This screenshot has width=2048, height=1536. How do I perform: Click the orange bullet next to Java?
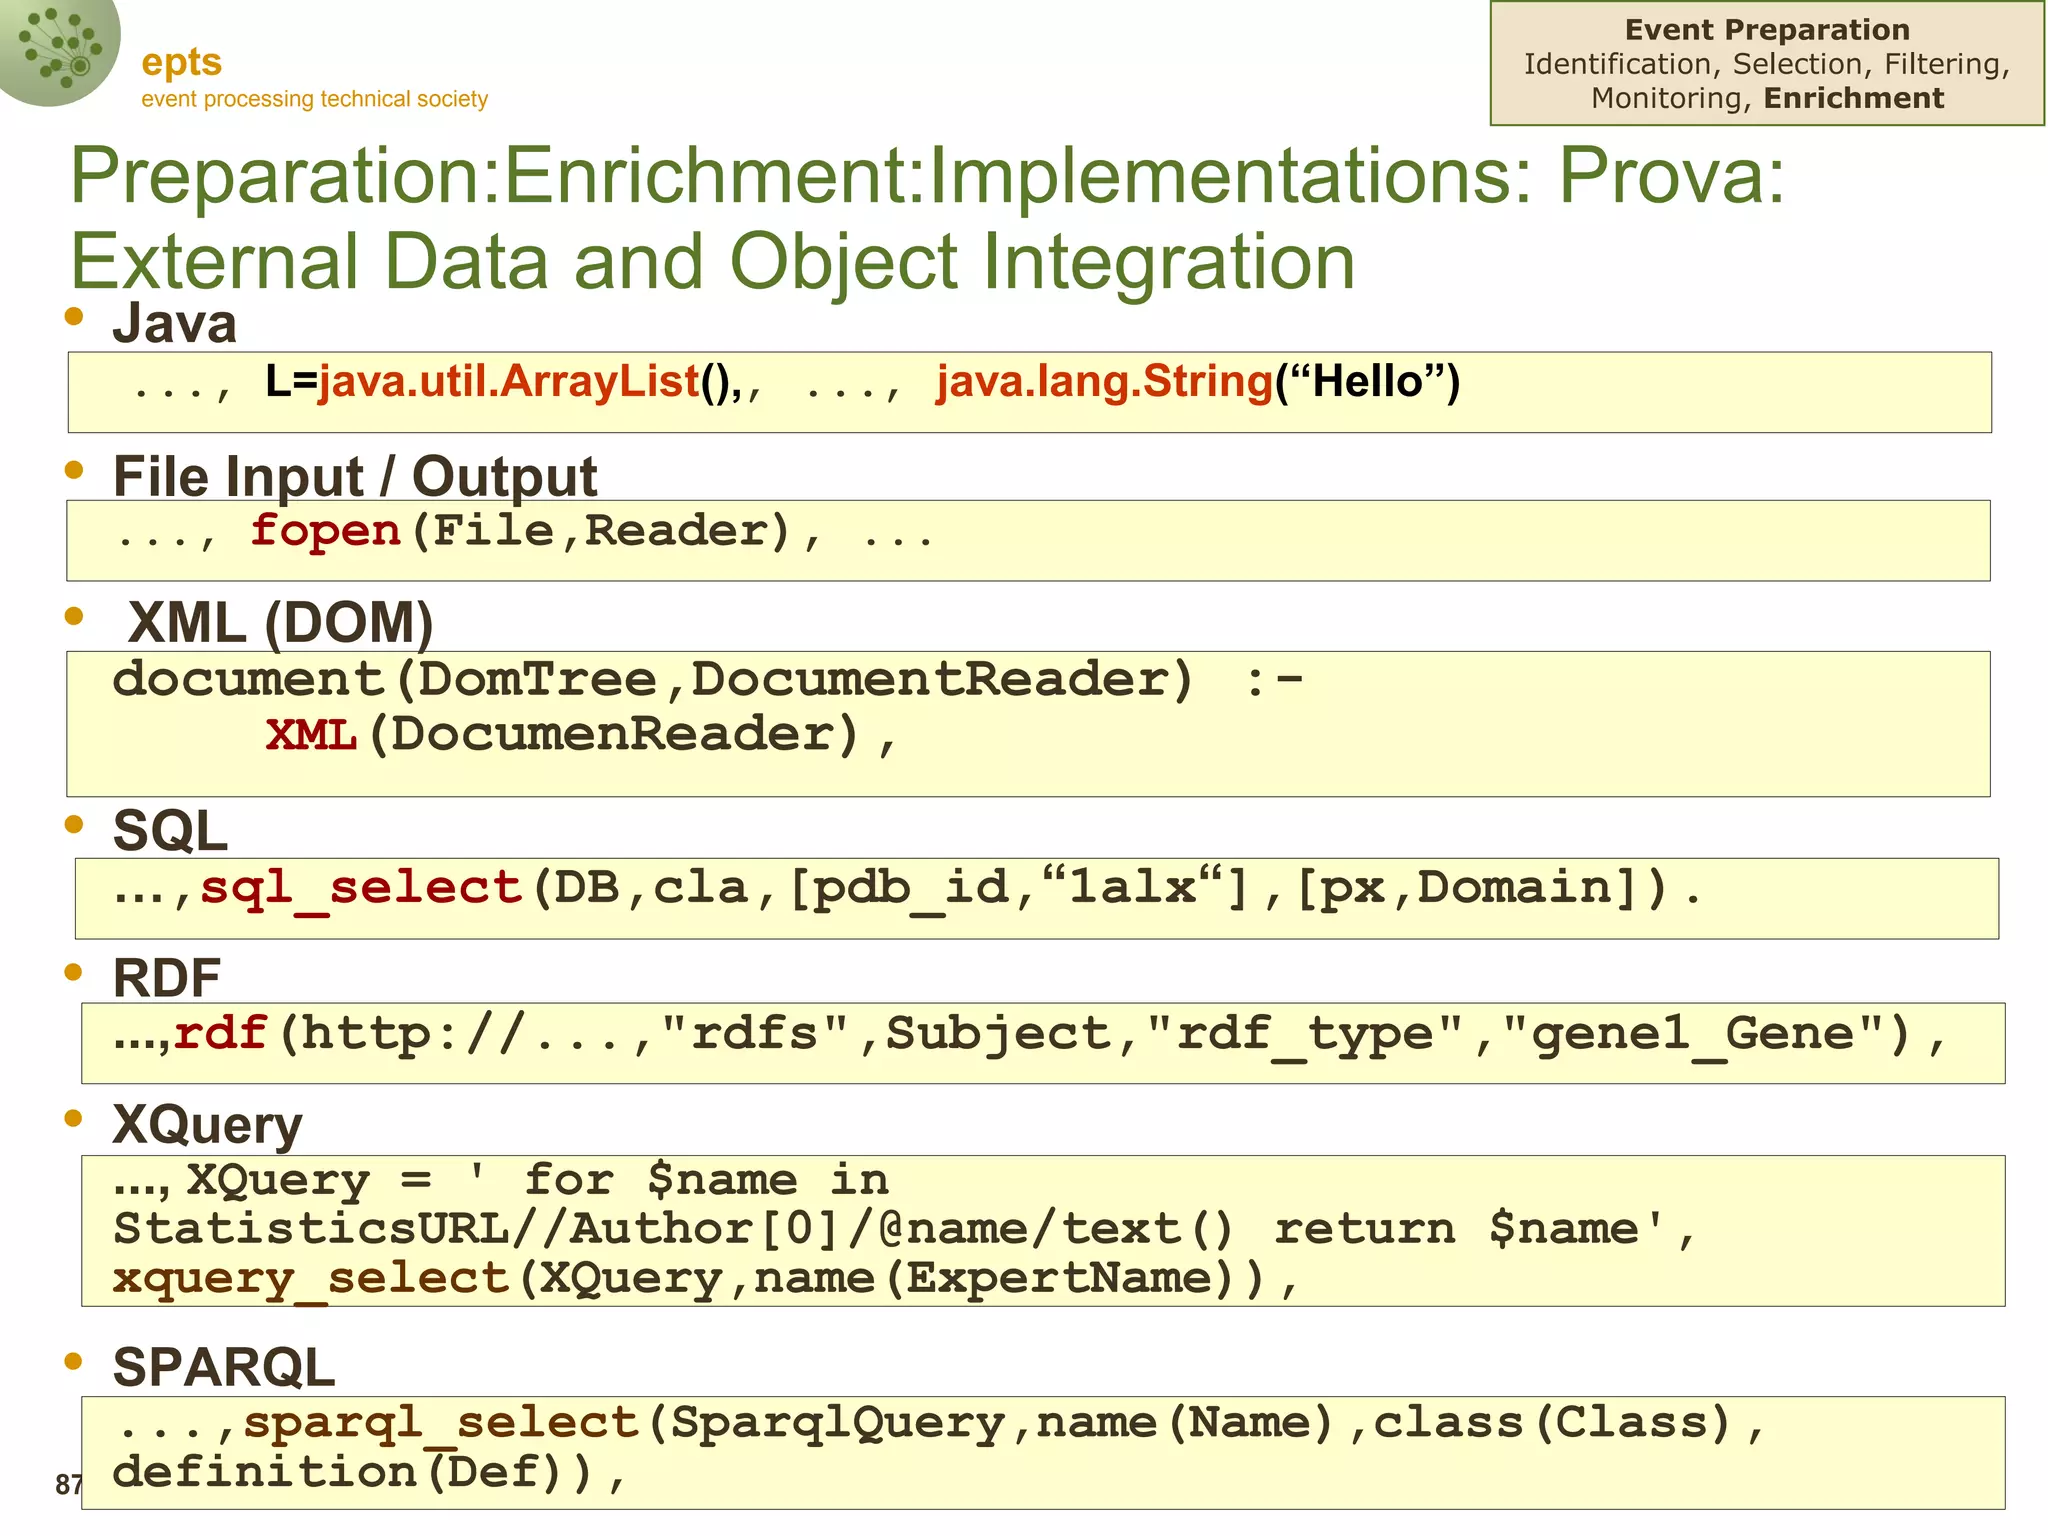73,317
